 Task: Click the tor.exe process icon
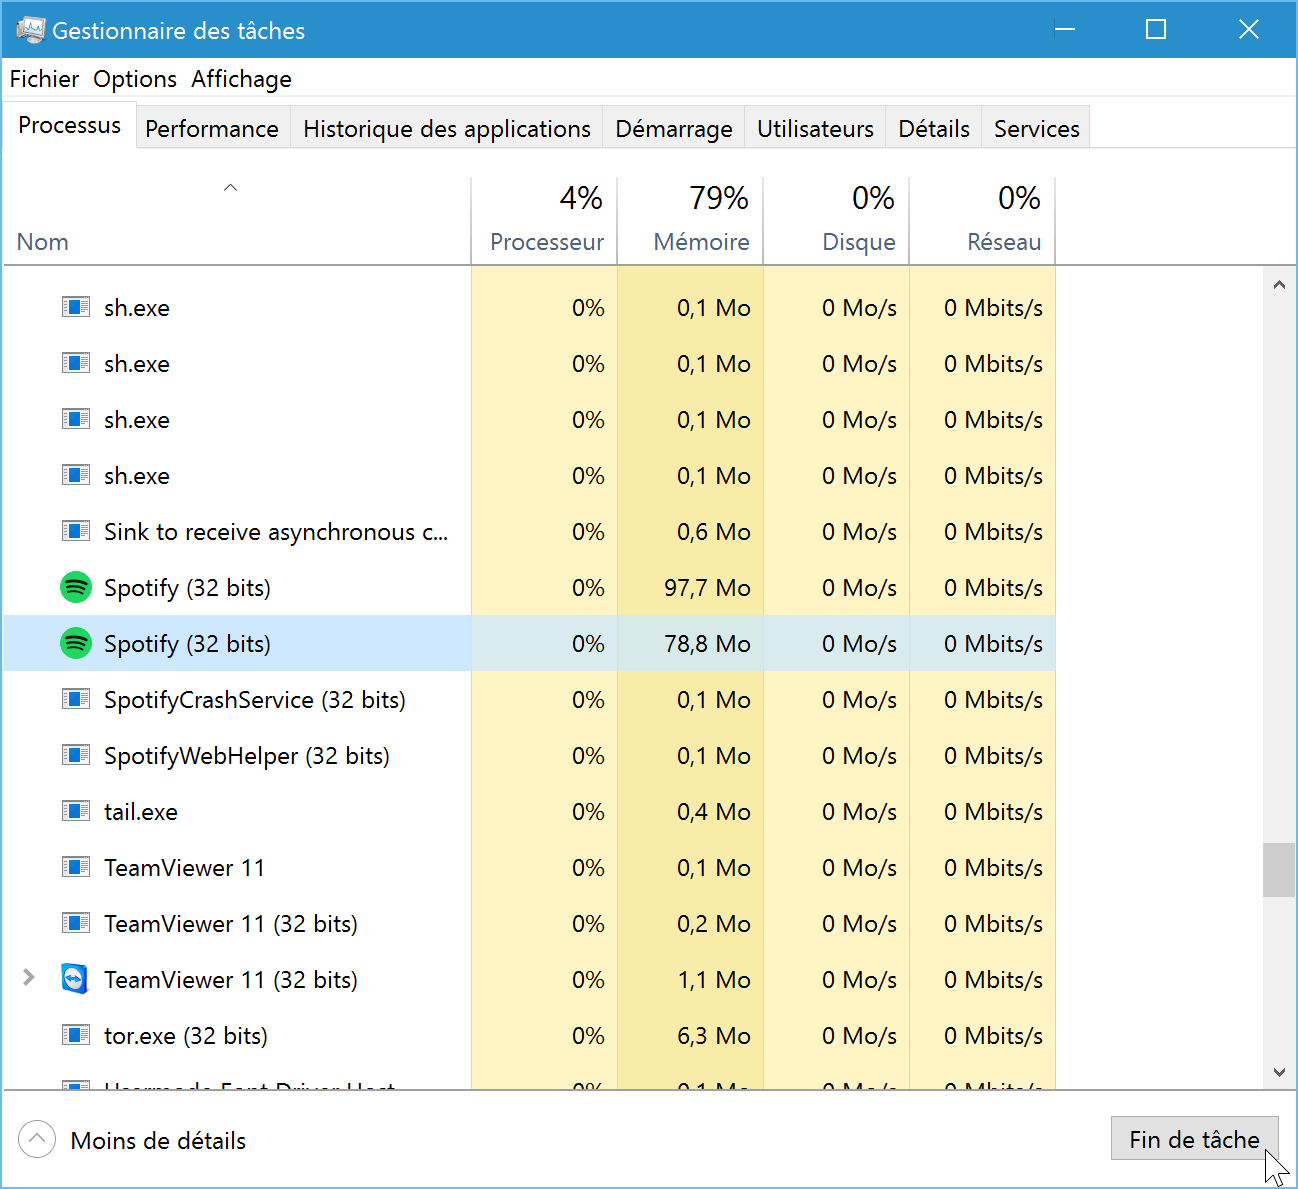pos(76,1035)
